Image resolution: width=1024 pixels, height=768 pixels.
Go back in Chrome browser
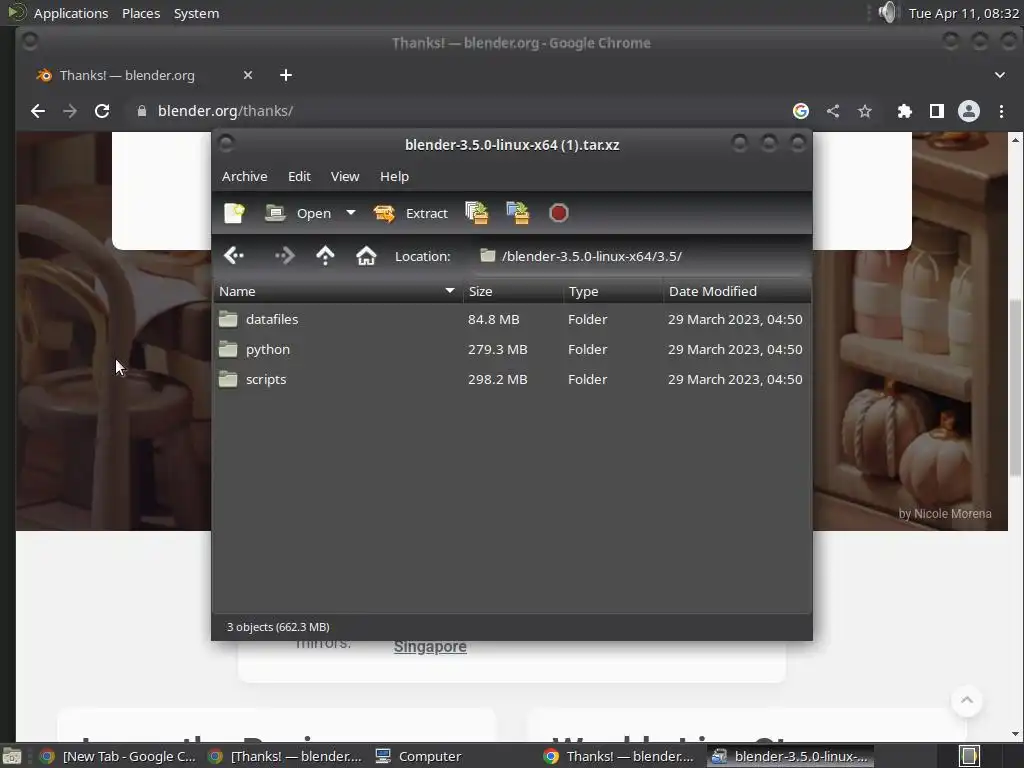click(x=38, y=111)
